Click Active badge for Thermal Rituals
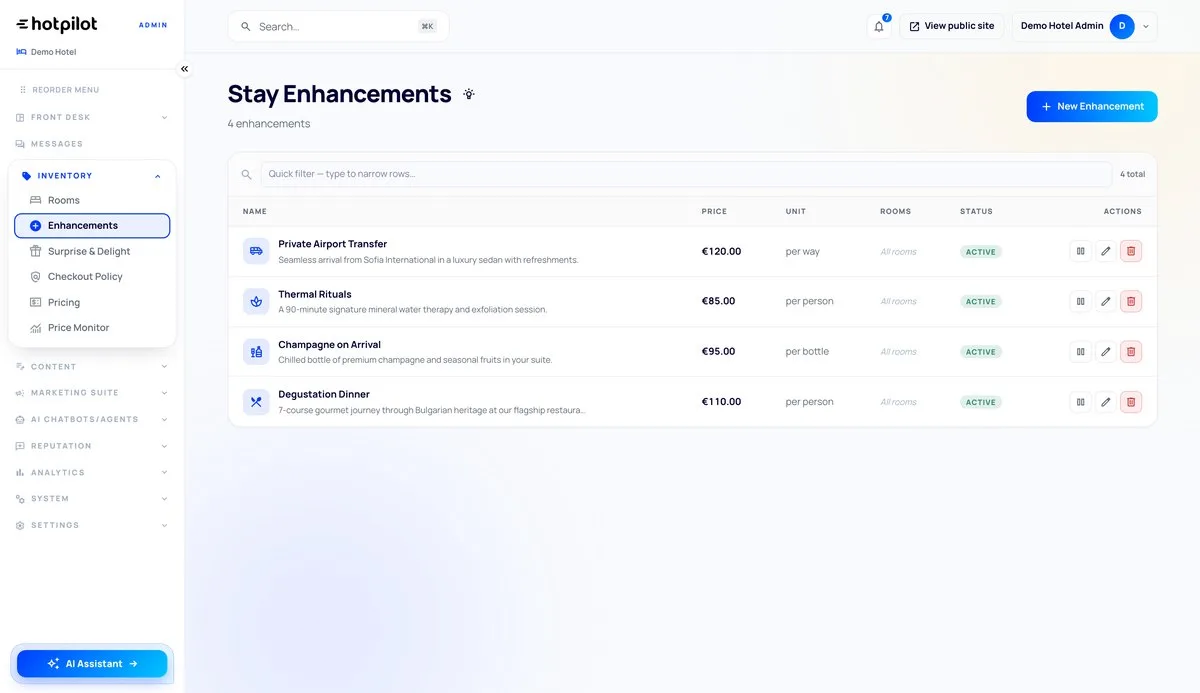This screenshot has width=1200, height=693. coord(981,302)
